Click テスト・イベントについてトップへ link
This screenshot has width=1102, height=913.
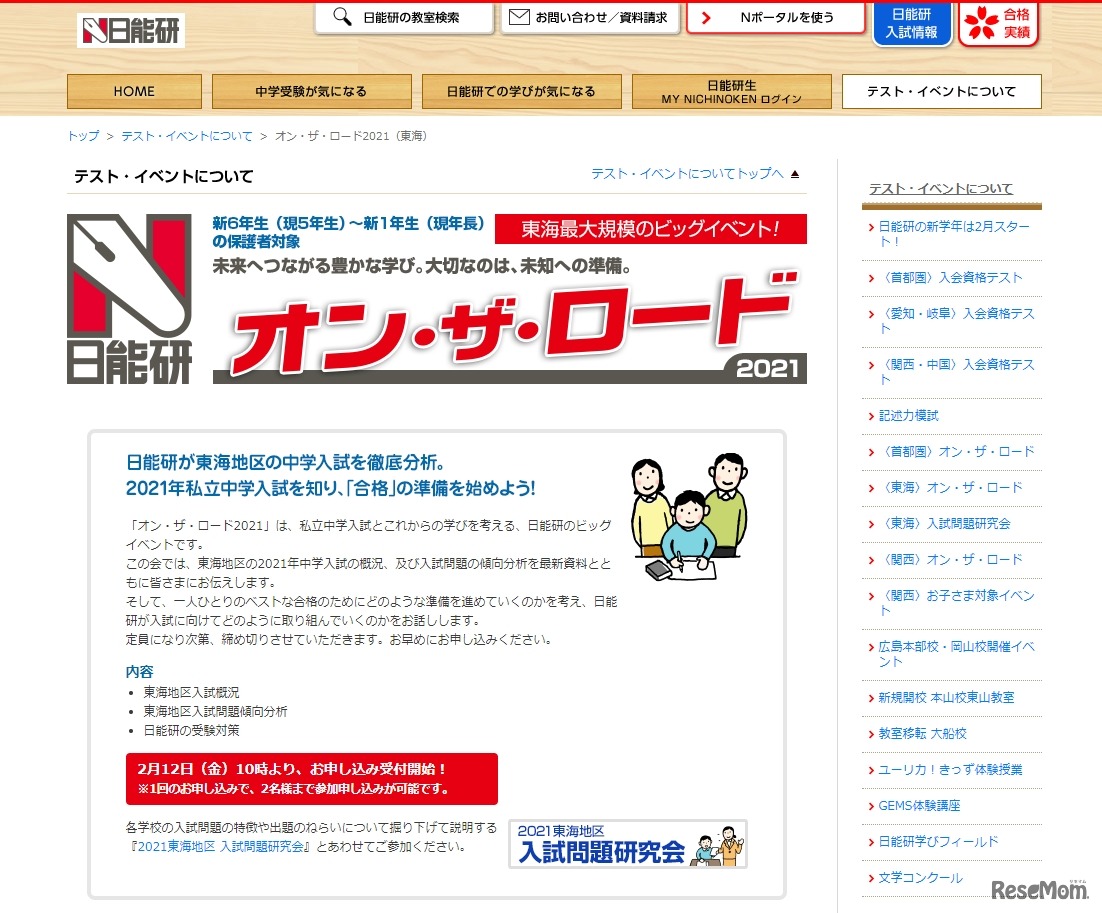(x=687, y=174)
